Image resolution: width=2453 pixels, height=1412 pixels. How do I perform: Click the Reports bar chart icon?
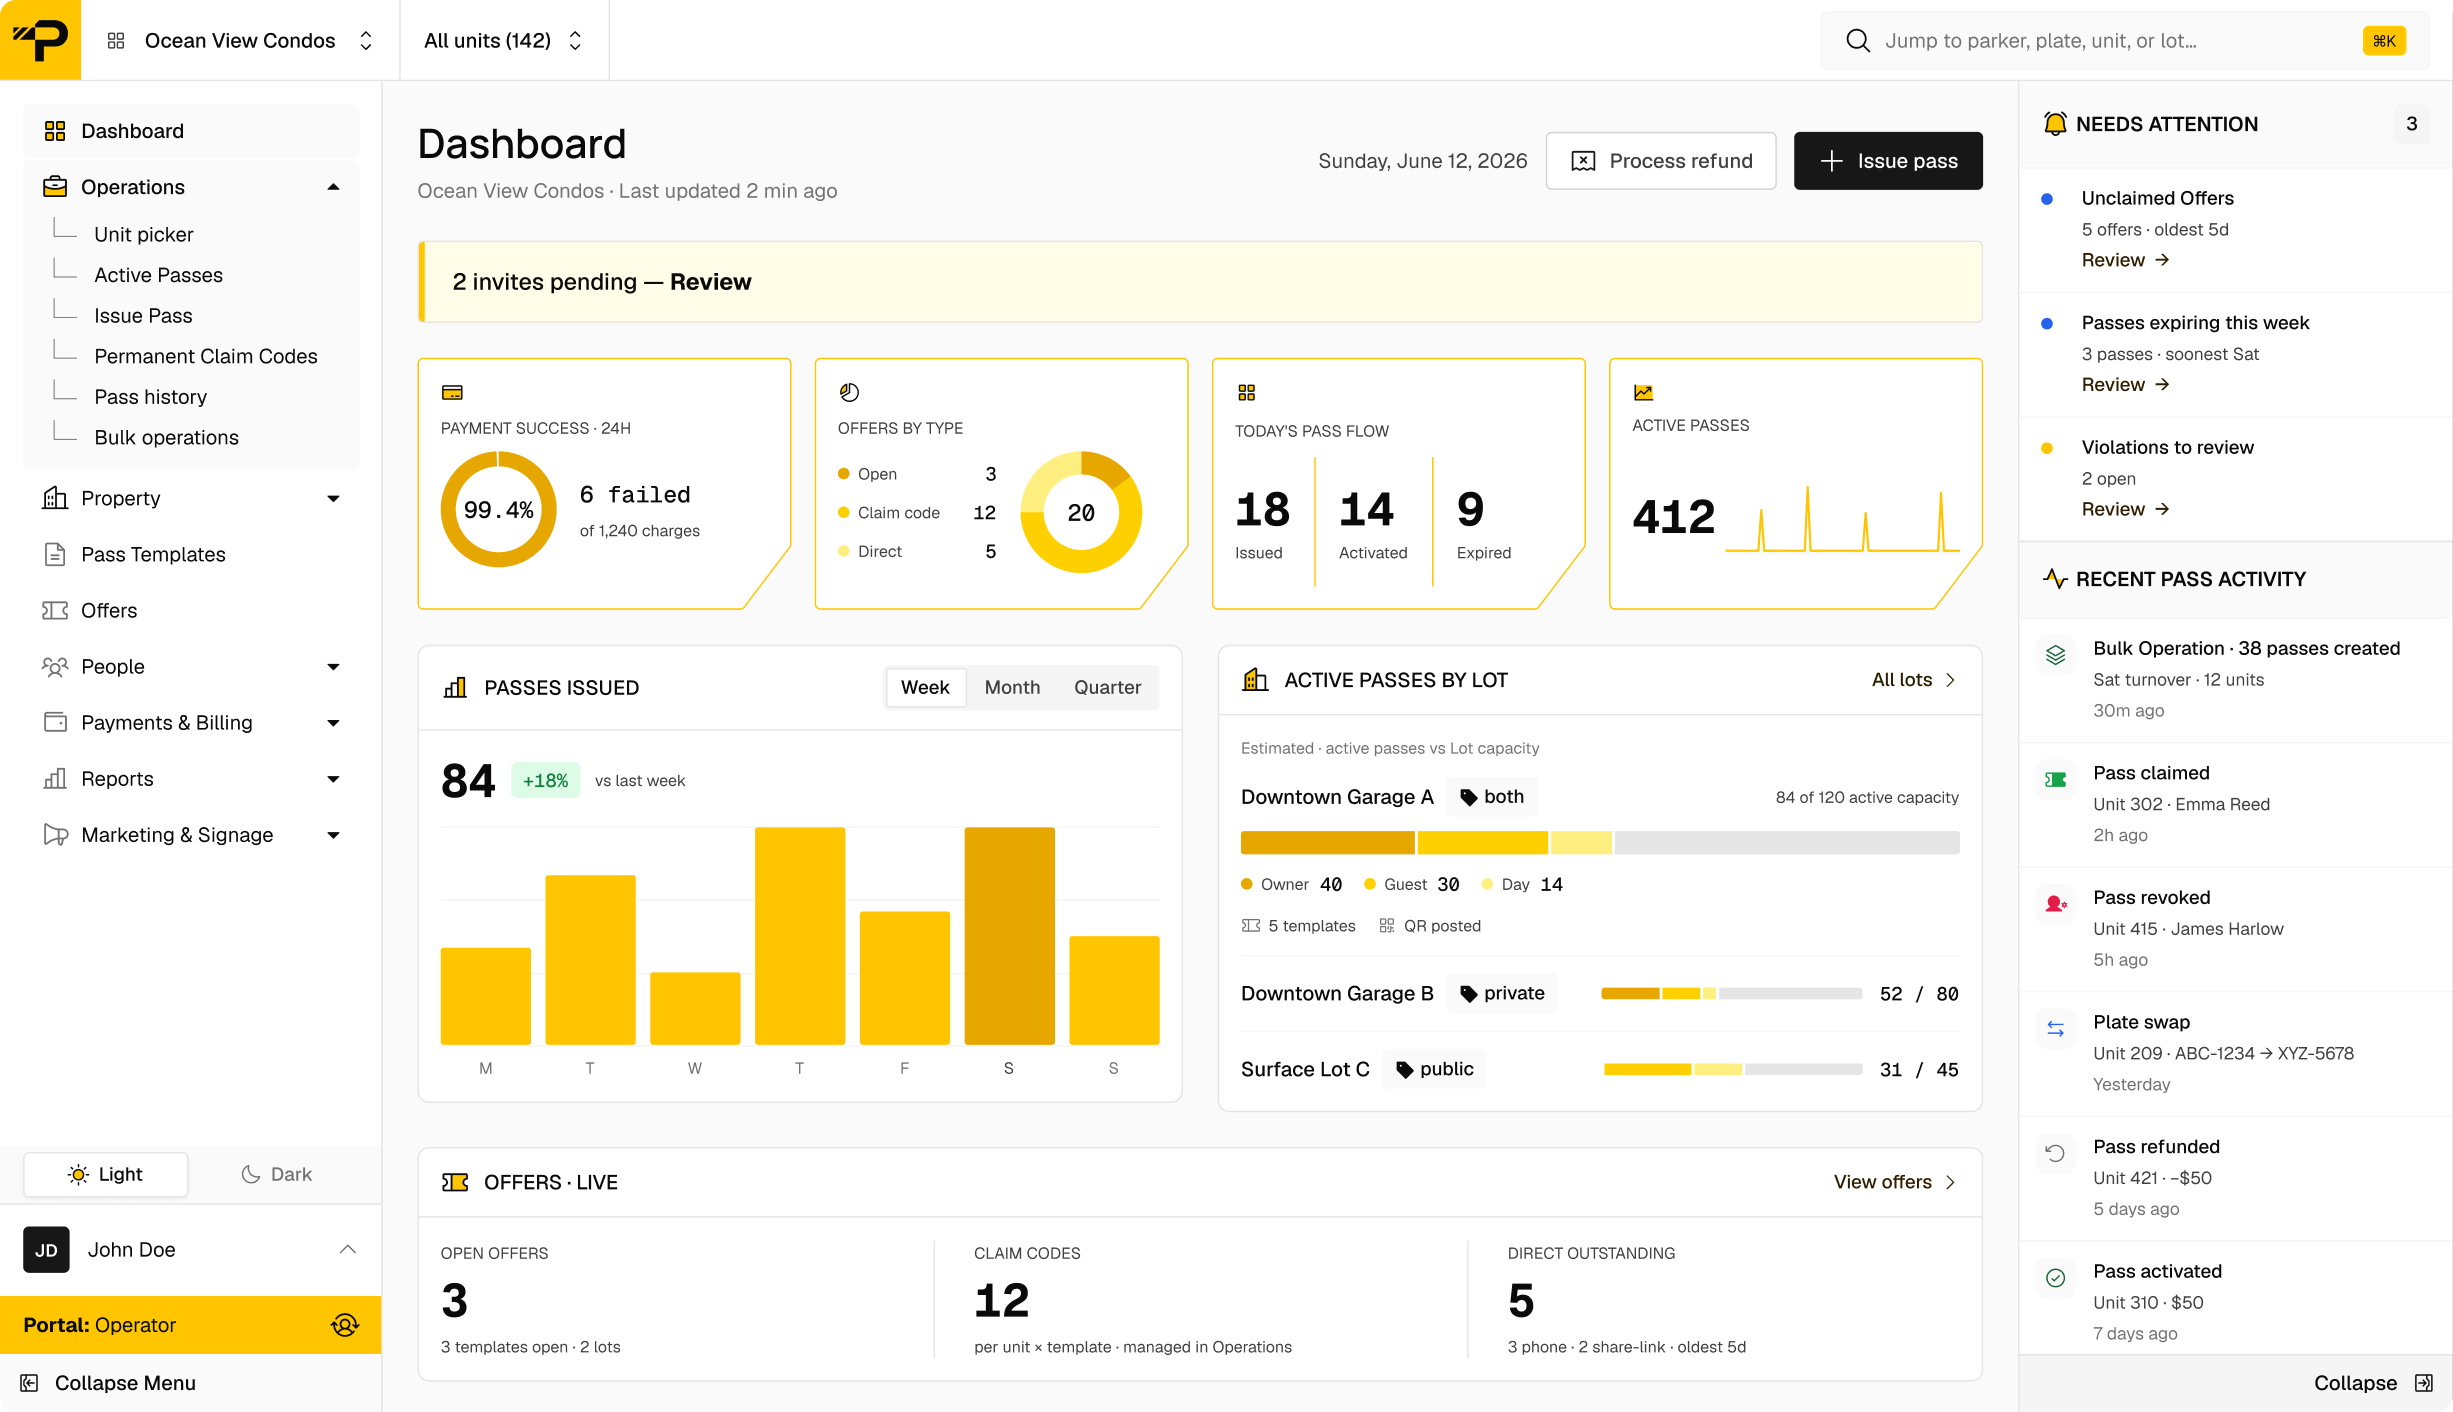(x=55, y=778)
